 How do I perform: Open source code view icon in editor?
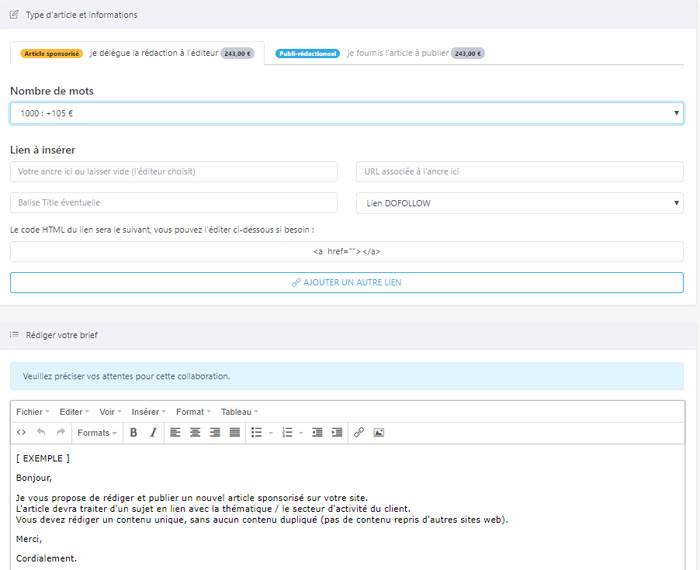[22, 432]
